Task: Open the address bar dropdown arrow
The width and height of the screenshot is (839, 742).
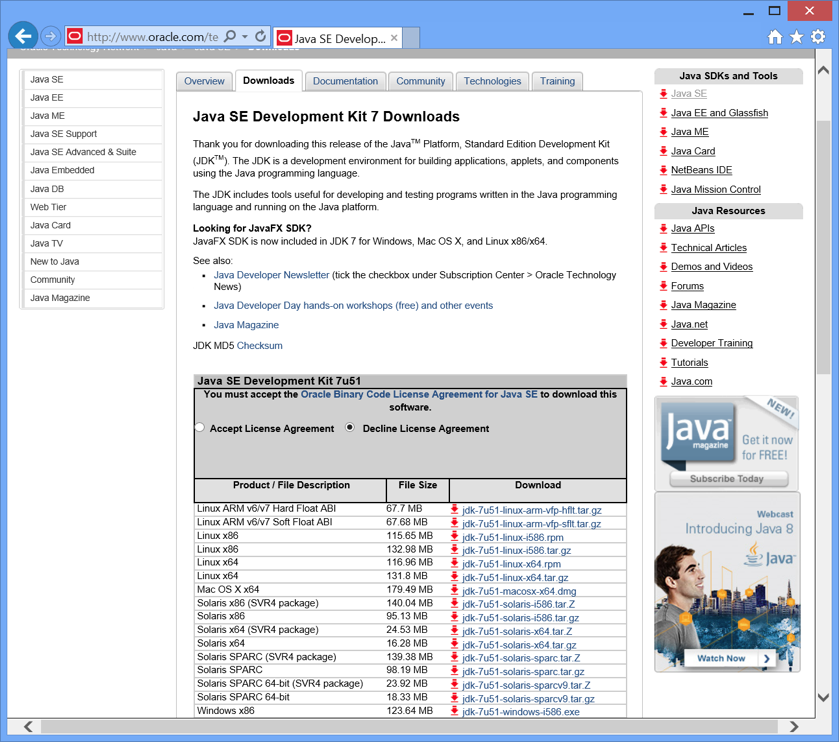Action: coord(245,36)
